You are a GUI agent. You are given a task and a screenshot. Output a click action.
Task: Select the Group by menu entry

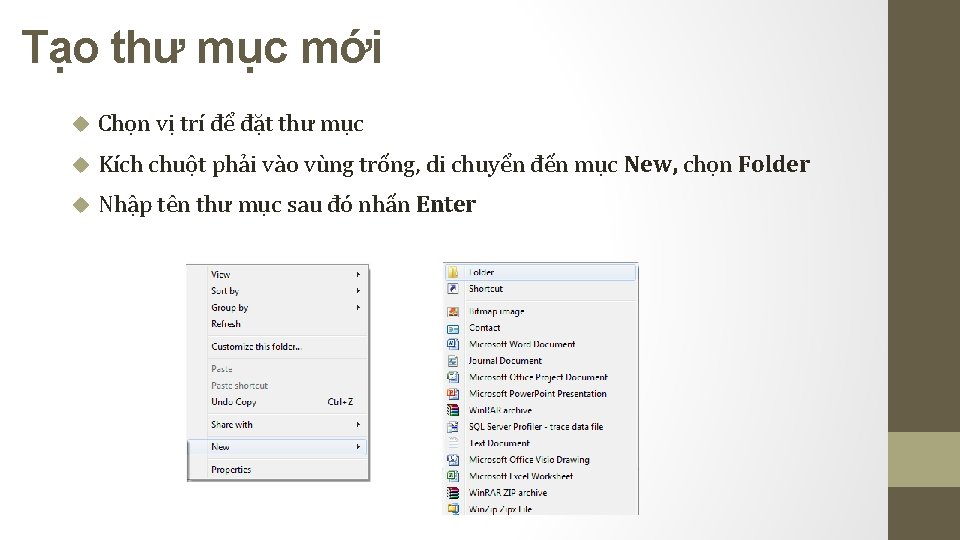(x=278, y=307)
